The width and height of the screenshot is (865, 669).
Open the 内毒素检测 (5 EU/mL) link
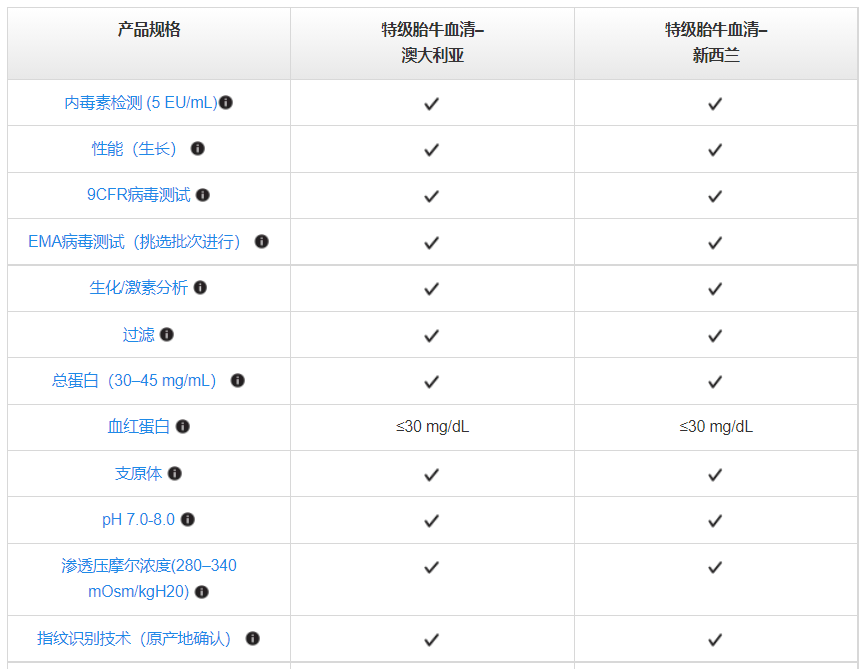[141, 103]
